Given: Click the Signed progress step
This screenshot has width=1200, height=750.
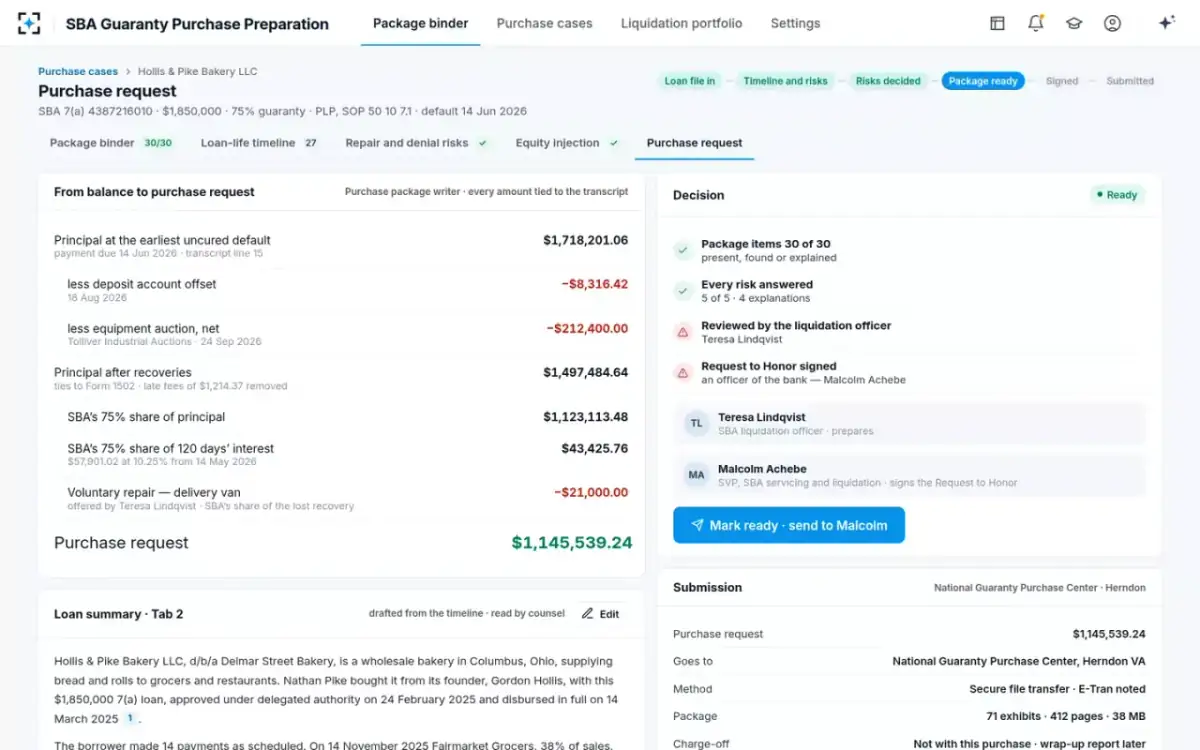Looking at the screenshot, I should pyautogui.click(x=1062, y=81).
